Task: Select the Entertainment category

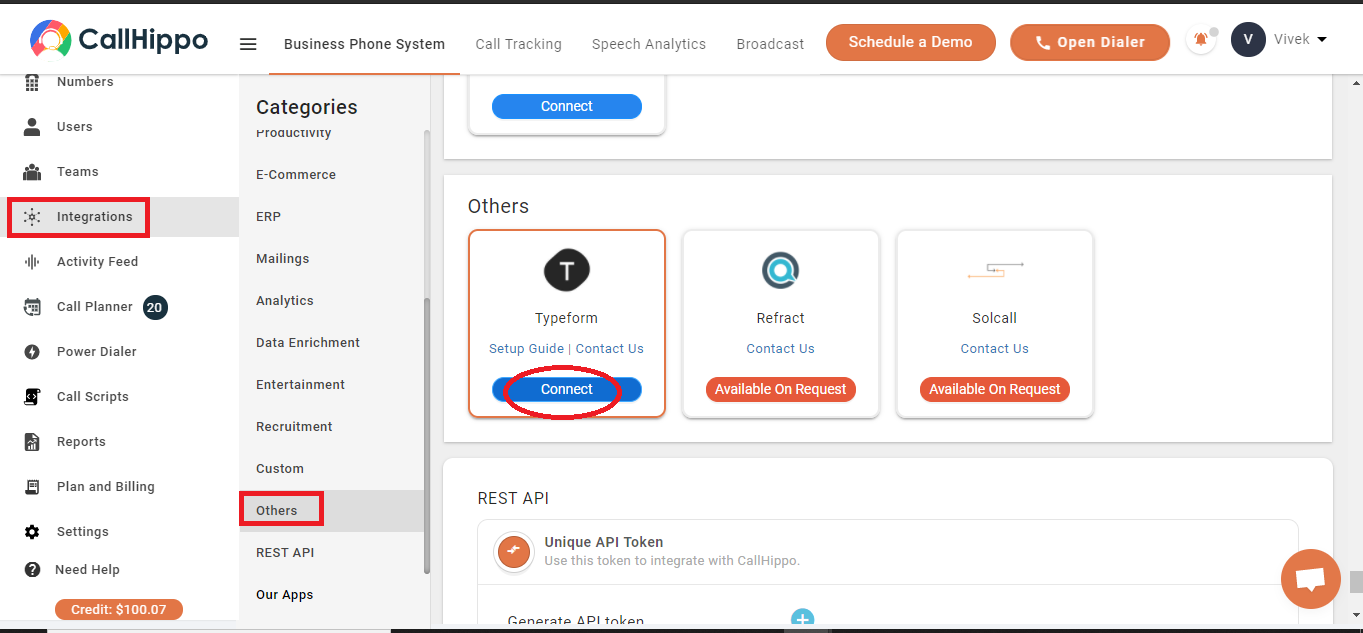Action: tap(300, 385)
